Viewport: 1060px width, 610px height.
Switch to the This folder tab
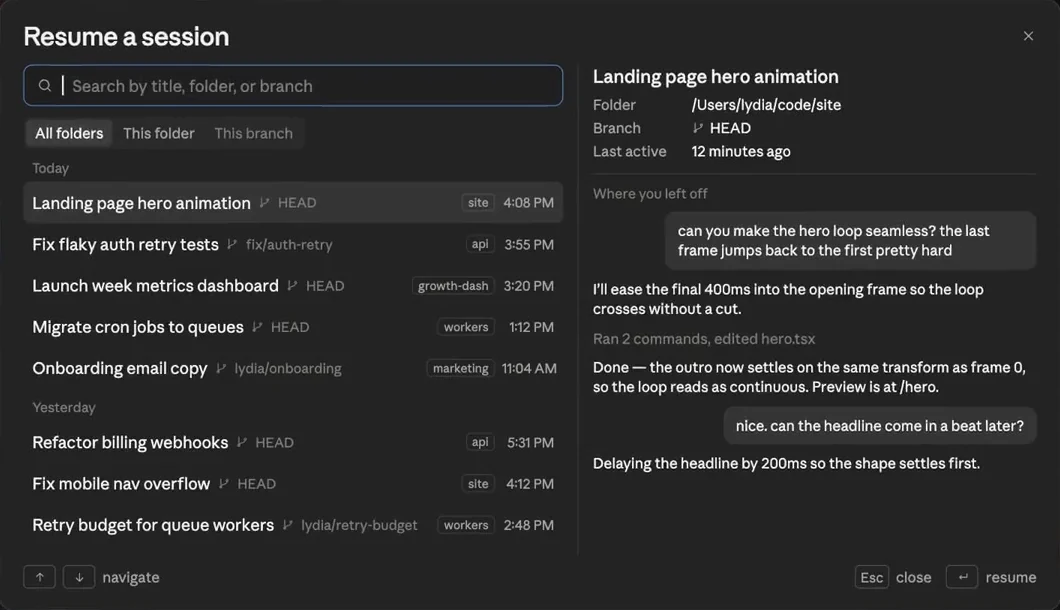pos(159,133)
